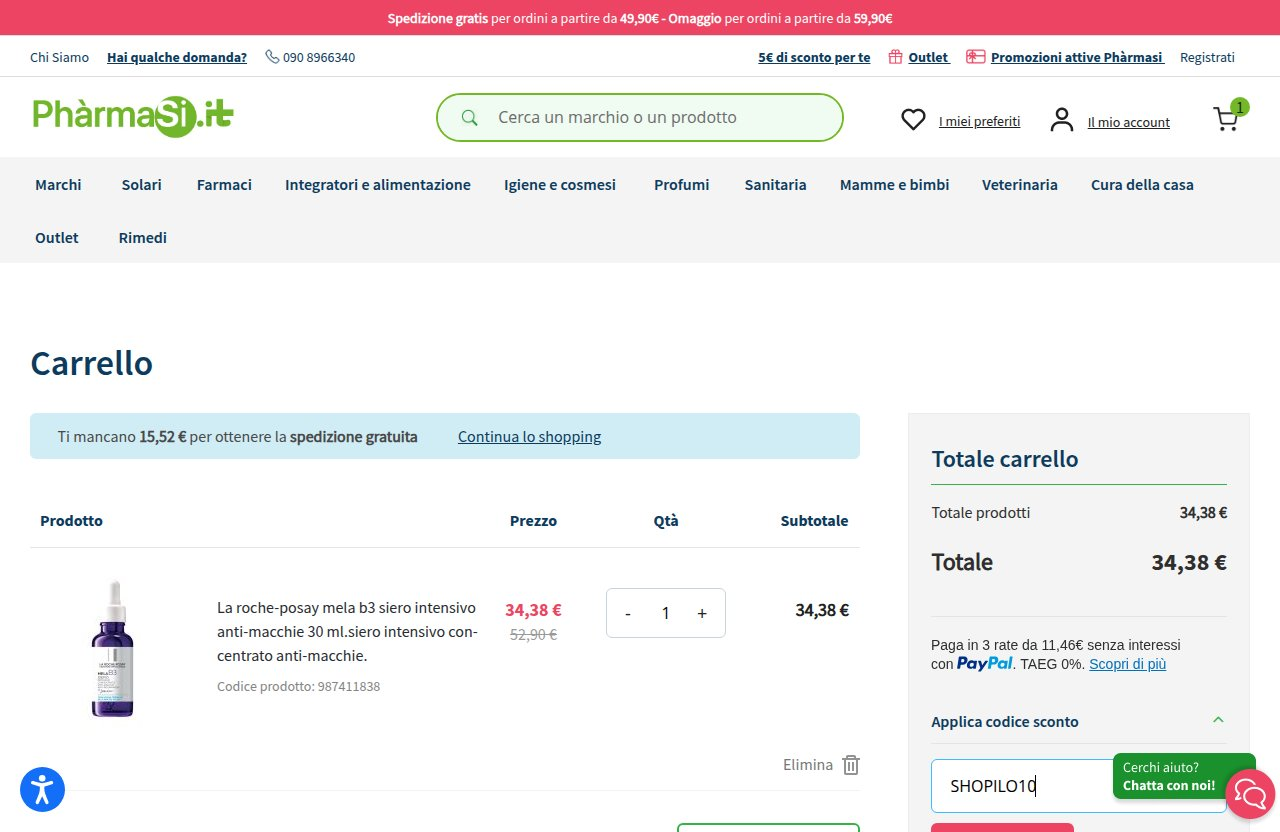Click the discount code input field
The height and width of the screenshot is (832, 1280).
pyautogui.click(x=1078, y=786)
